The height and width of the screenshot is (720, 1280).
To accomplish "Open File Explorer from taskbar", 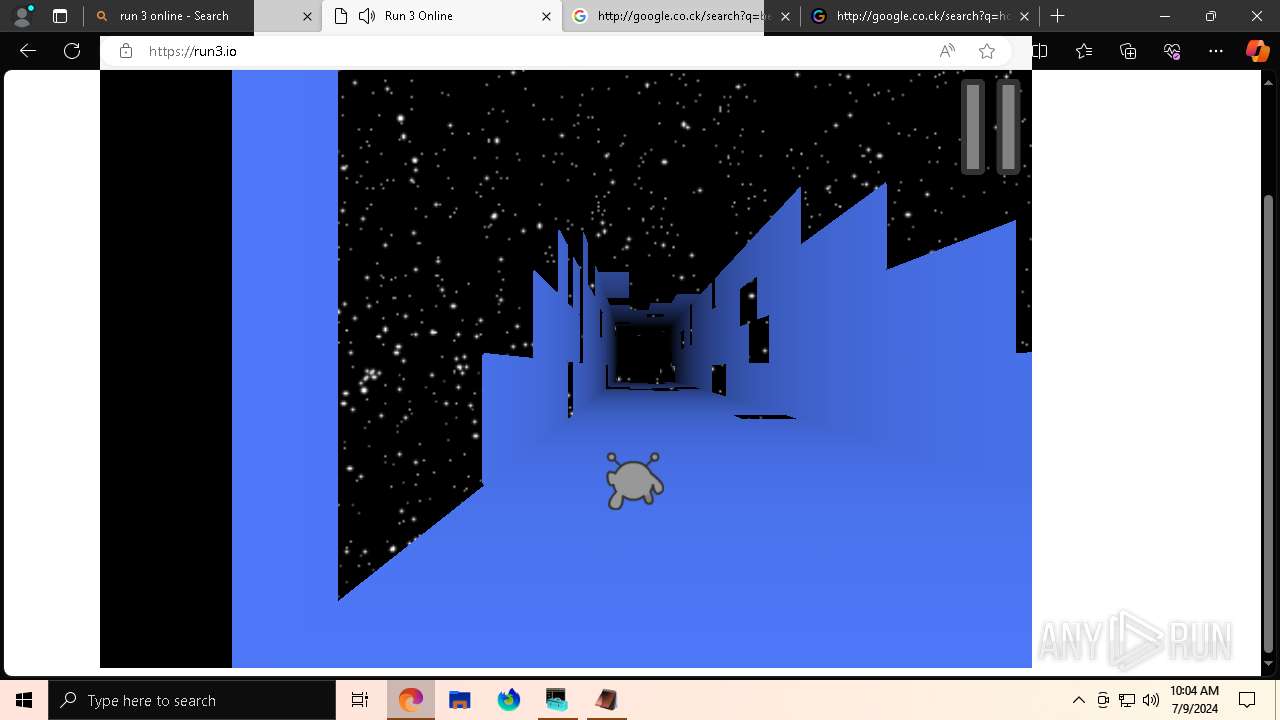I will pos(460,700).
